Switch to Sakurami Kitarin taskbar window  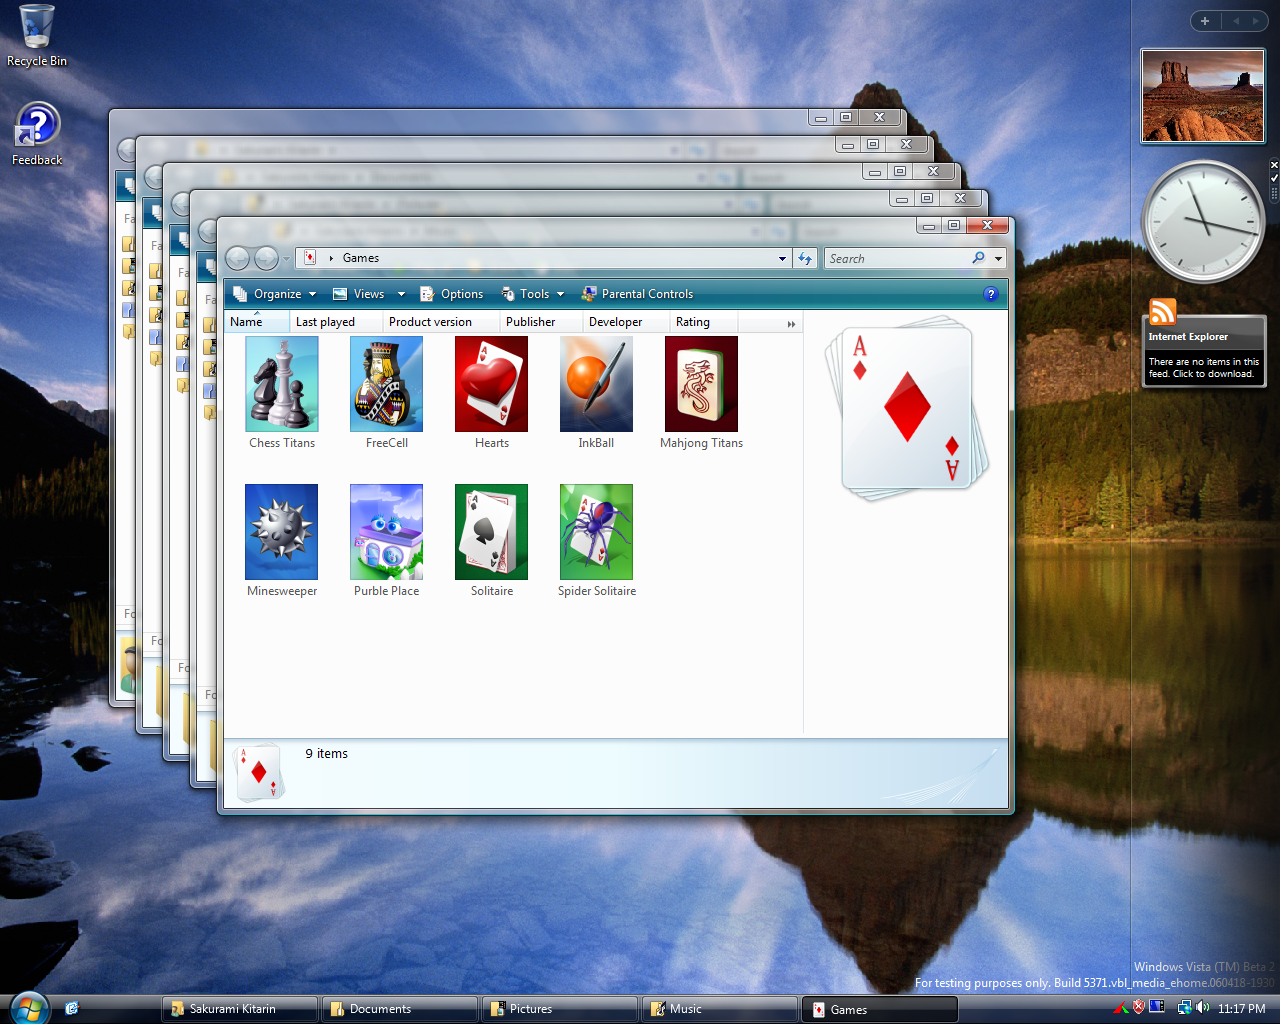[240, 1009]
